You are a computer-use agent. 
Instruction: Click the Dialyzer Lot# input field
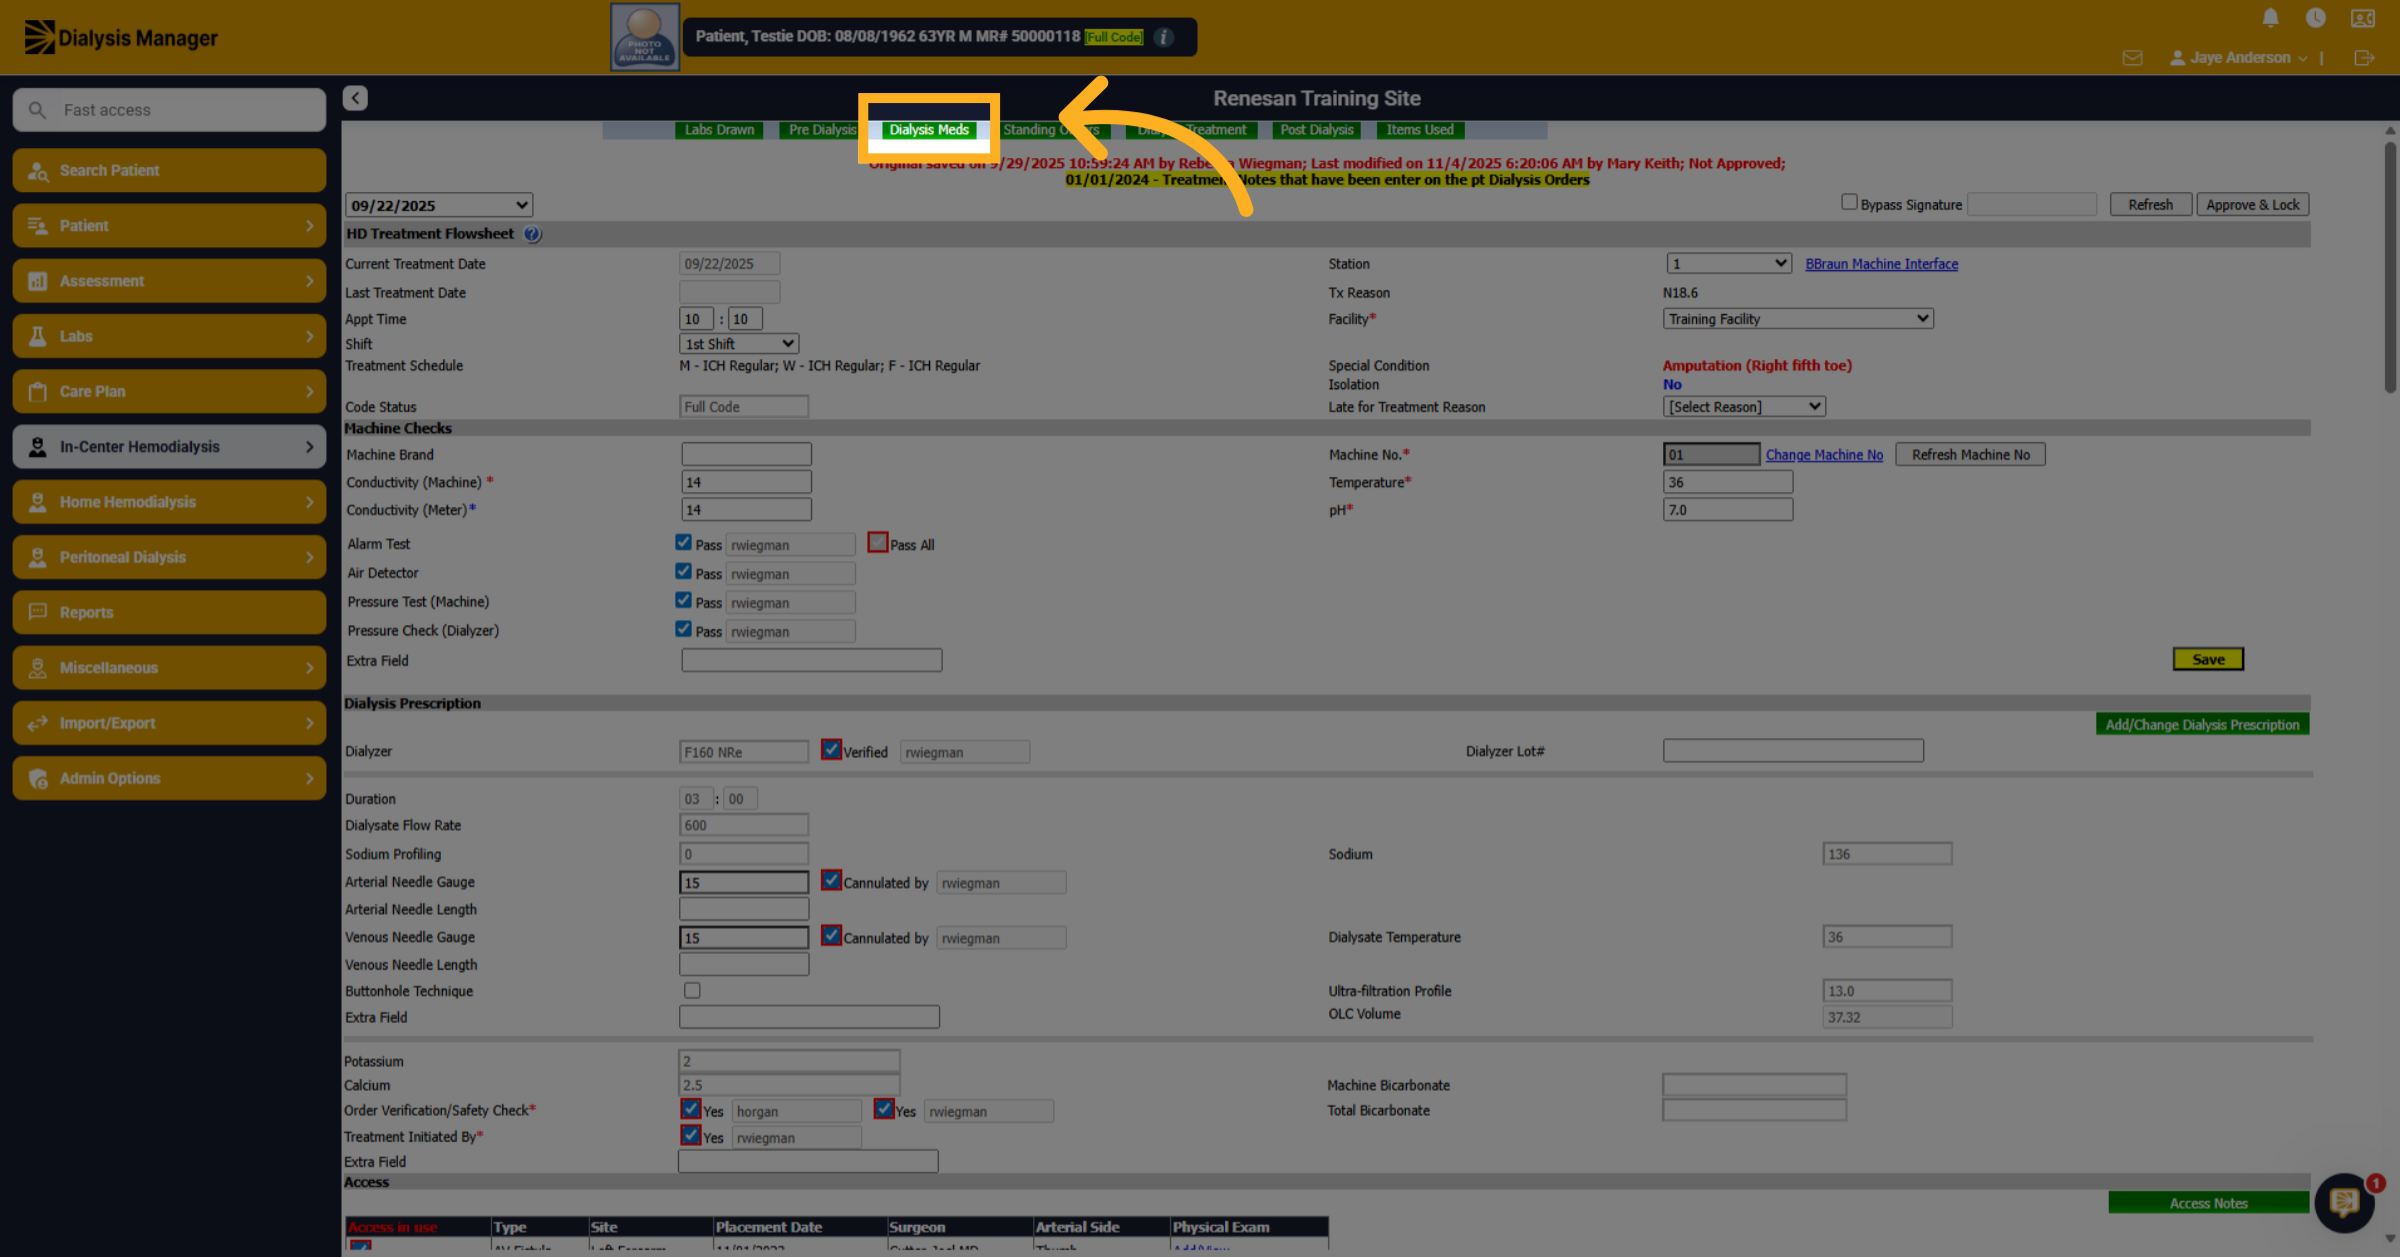pyautogui.click(x=1793, y=750)
